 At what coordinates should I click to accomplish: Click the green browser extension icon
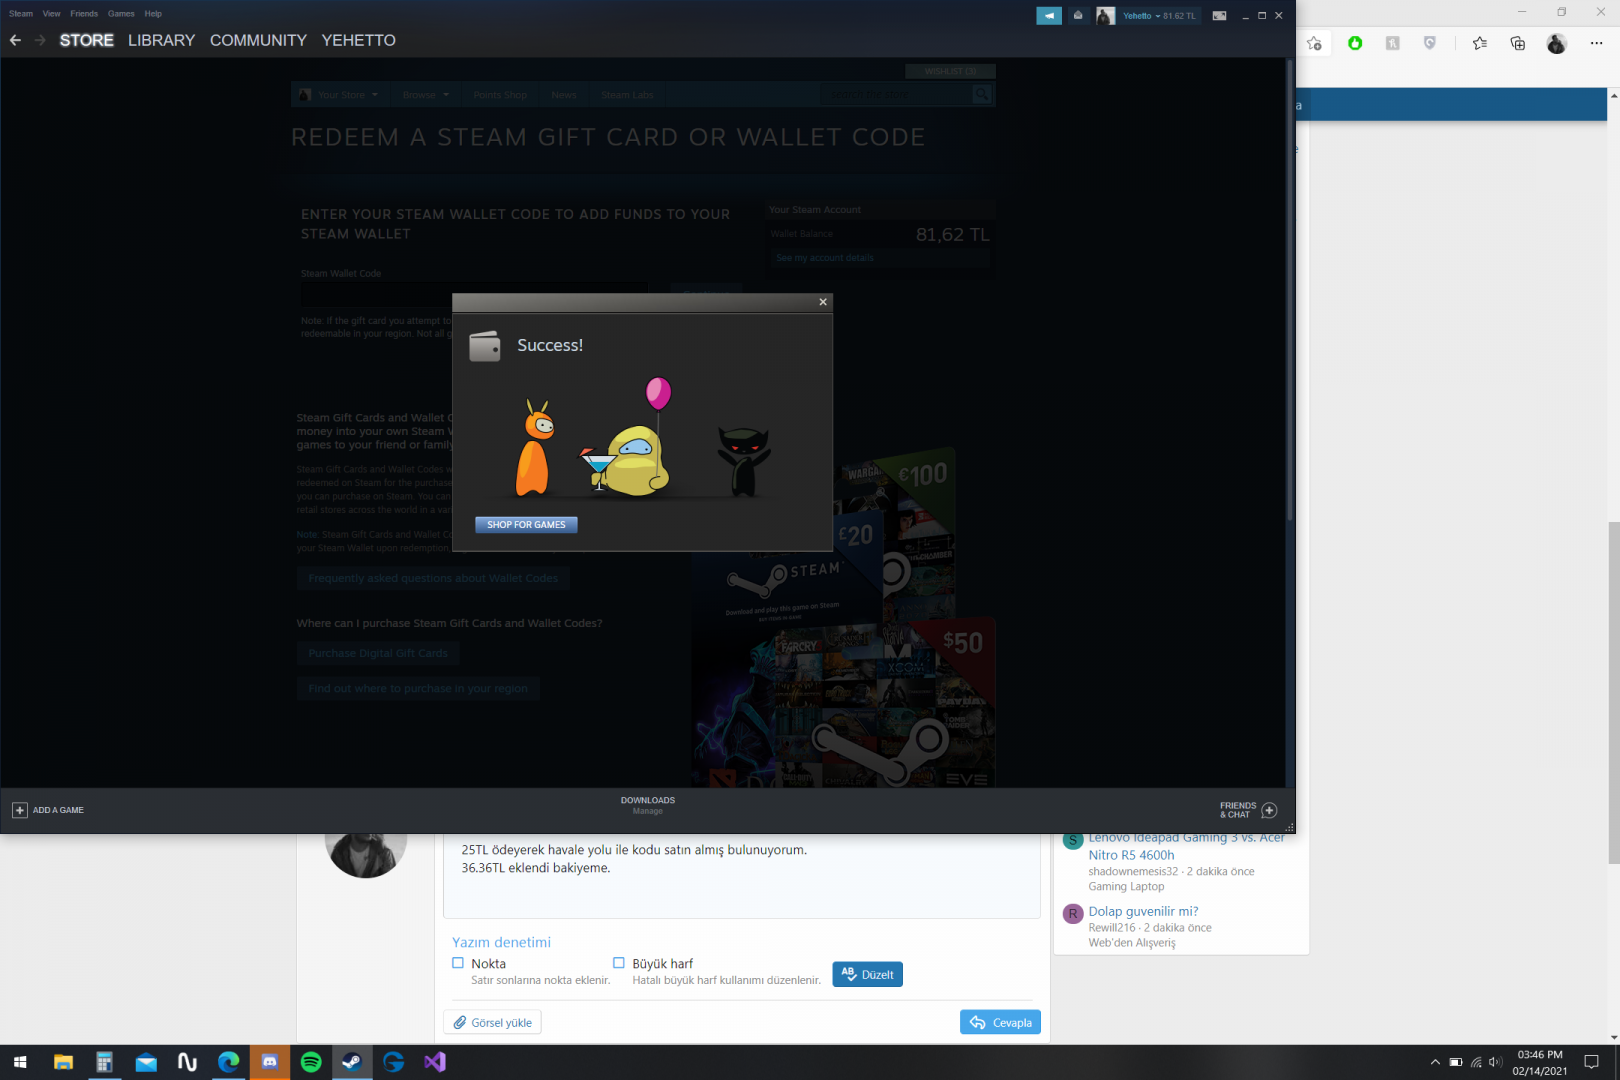point(1355,43)
